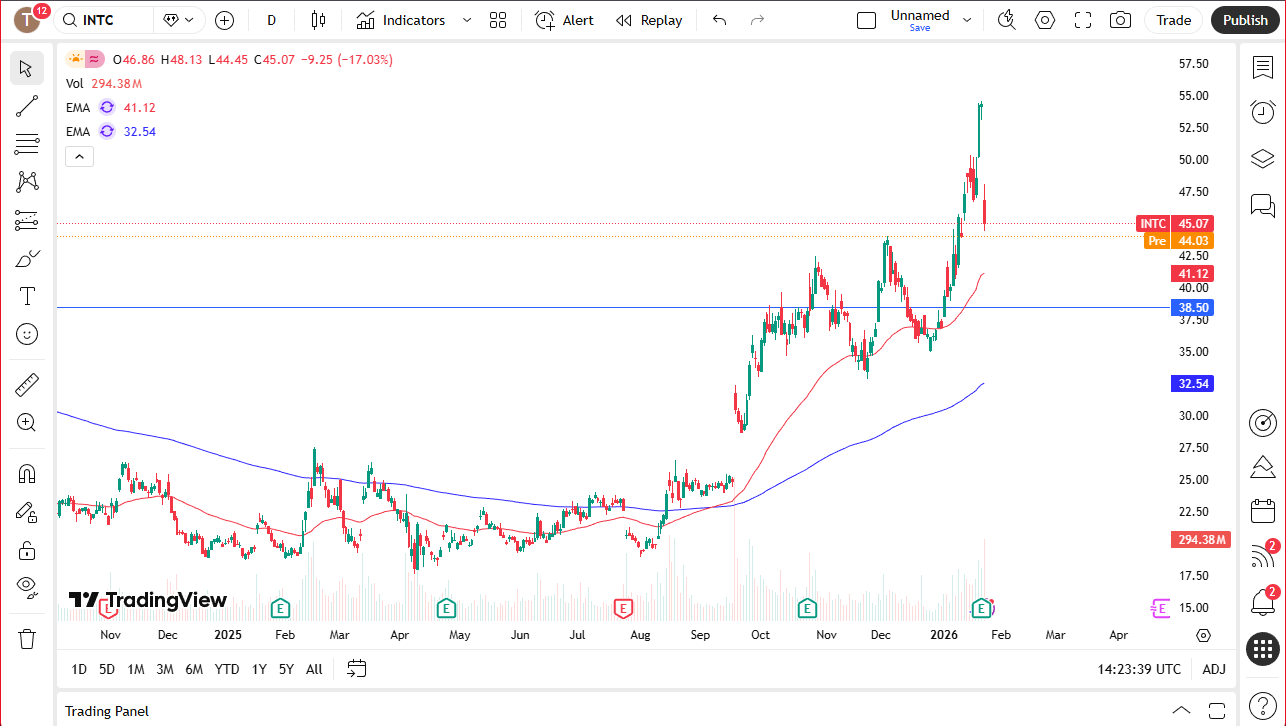Image resolution: width=1286 pixels, height=726 pixels.
Task: Select the 6M date range
Action: (x=194, y=669)
